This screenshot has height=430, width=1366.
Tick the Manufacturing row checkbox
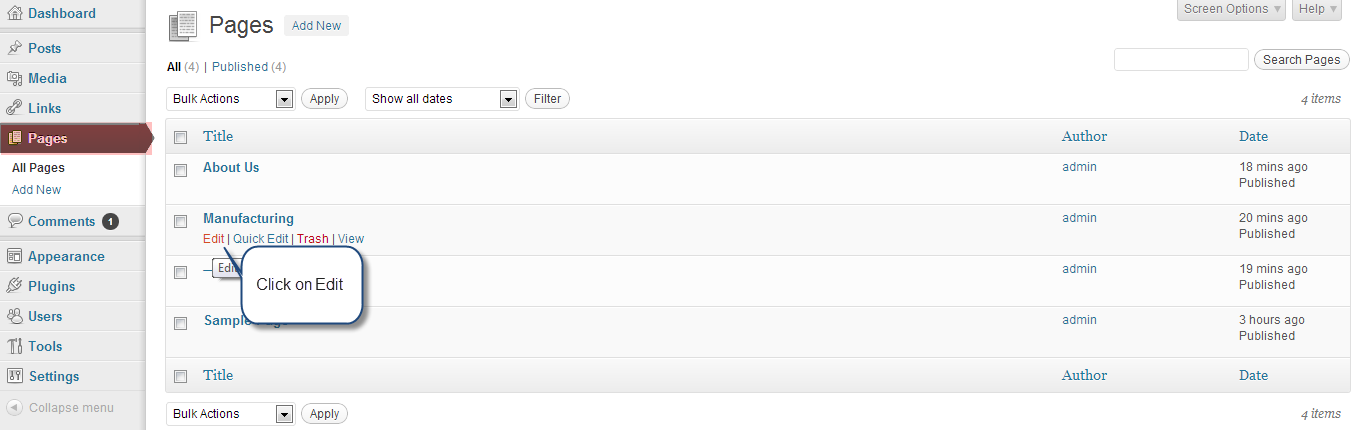[x=181, y=221]
